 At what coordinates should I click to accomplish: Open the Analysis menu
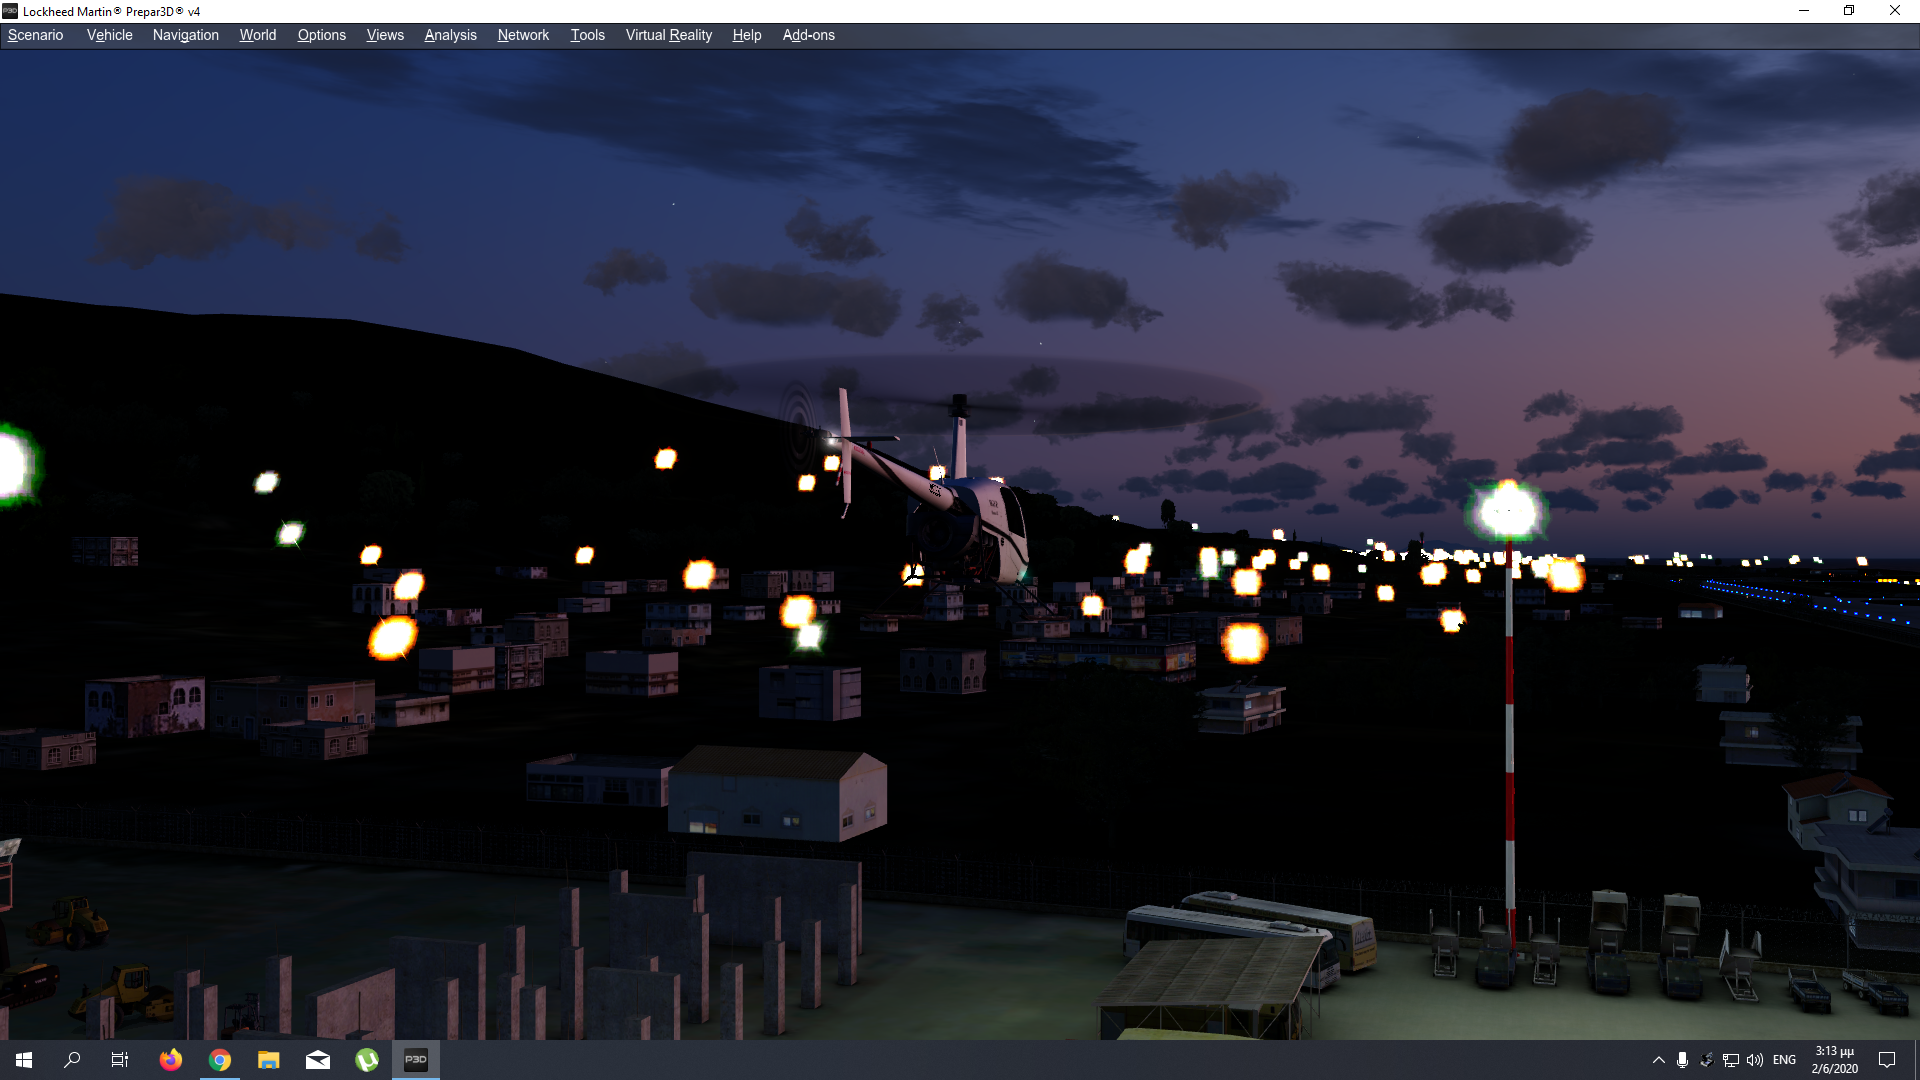450,35
